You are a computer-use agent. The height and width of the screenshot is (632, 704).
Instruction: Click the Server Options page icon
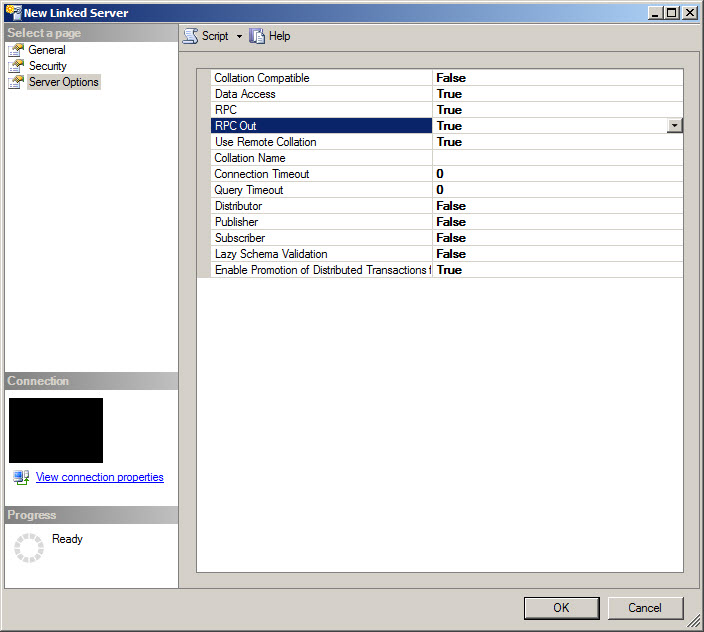point(16,83)
